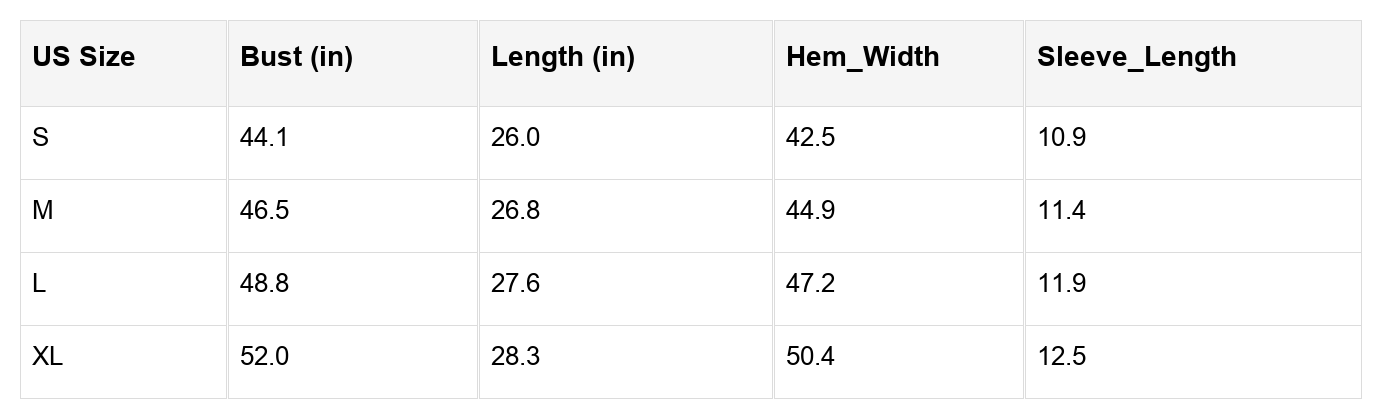Select the size M row label
Screen dimensions: 1381x418
[x=42, y=210]
